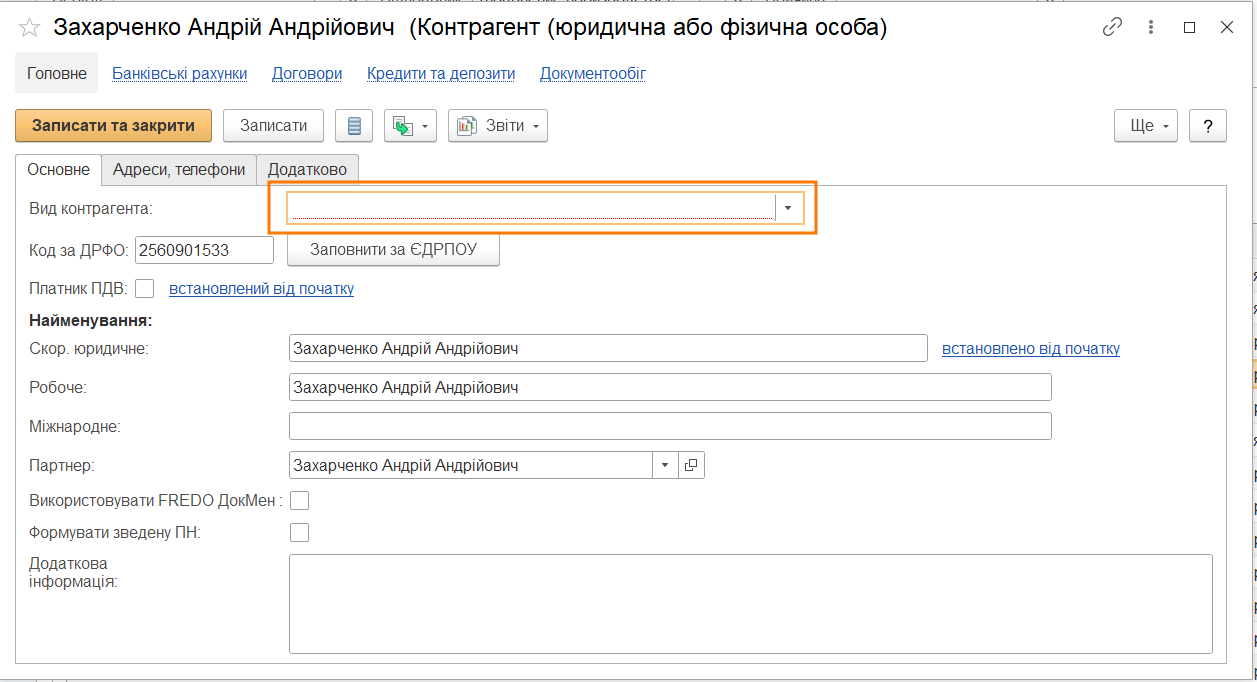The width and height of the screenshot is (1257, 682).
Task: Enable the Платник ПДВ checkbox
Action: pos(145,288)
